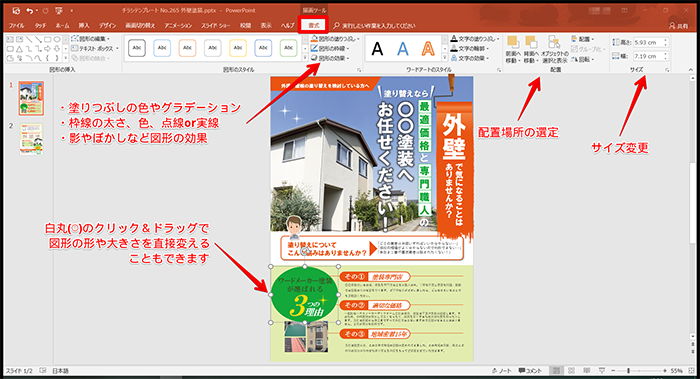Open 文字の塗りつぶし text fill menu

pyautogui.click(x=475, y=39)
